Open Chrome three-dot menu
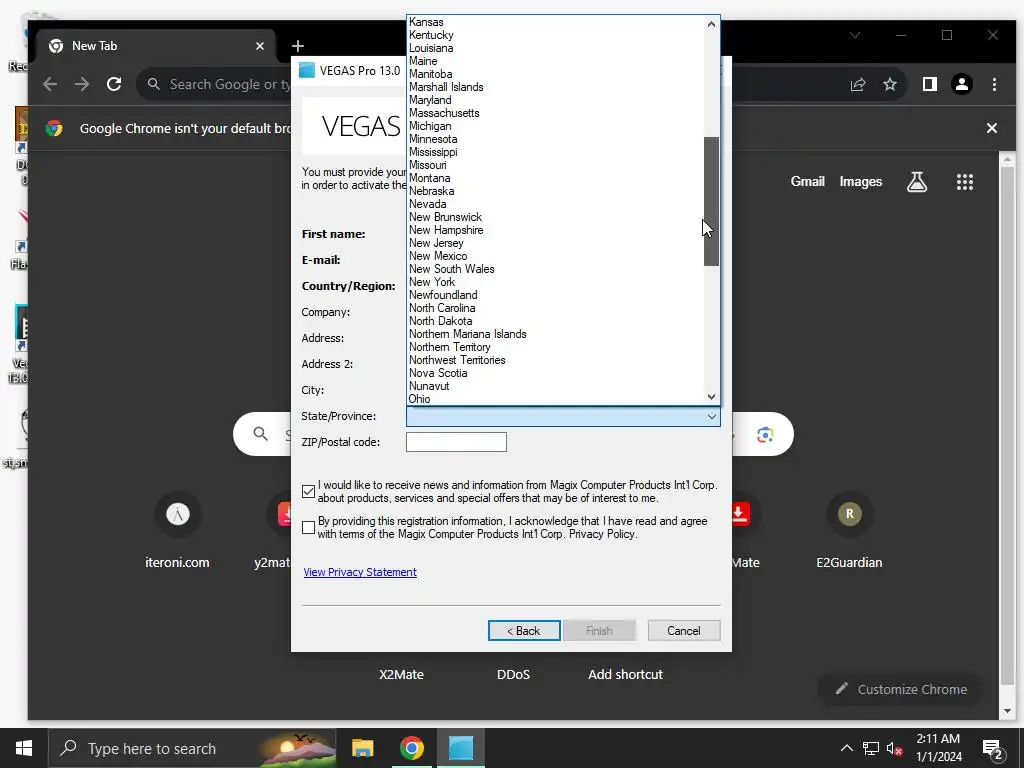 coord(994,84)
